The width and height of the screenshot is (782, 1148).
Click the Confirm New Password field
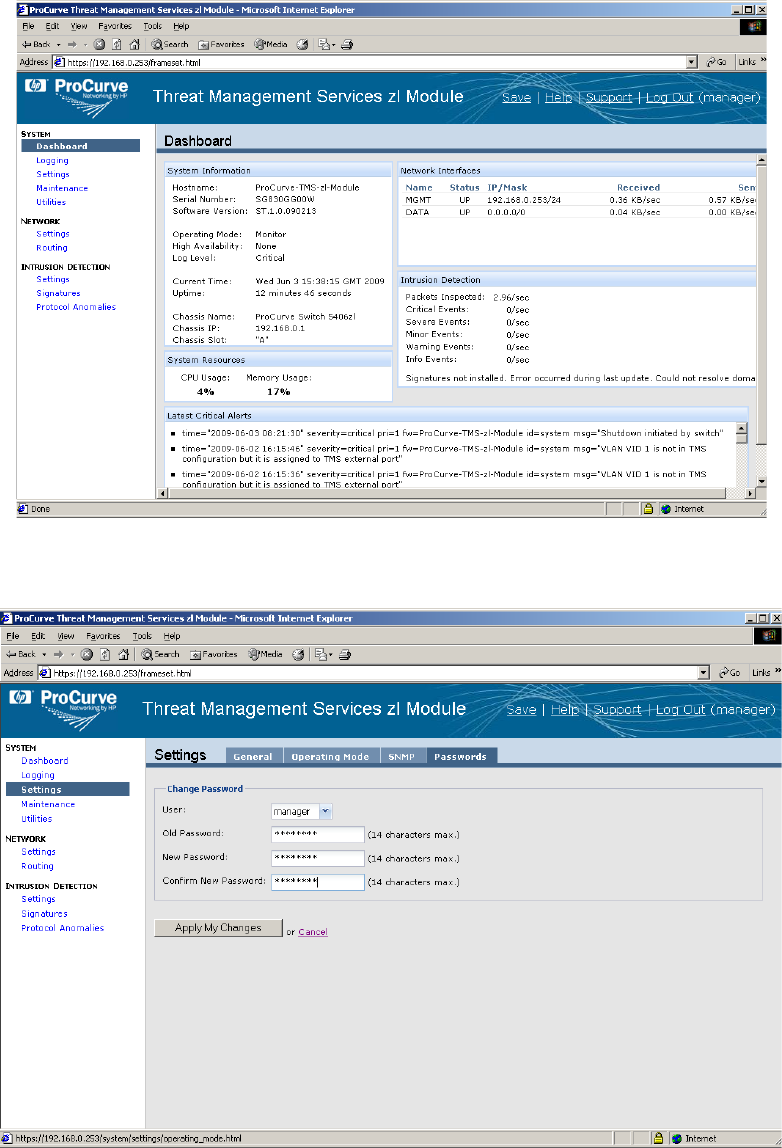coord(318,882)
